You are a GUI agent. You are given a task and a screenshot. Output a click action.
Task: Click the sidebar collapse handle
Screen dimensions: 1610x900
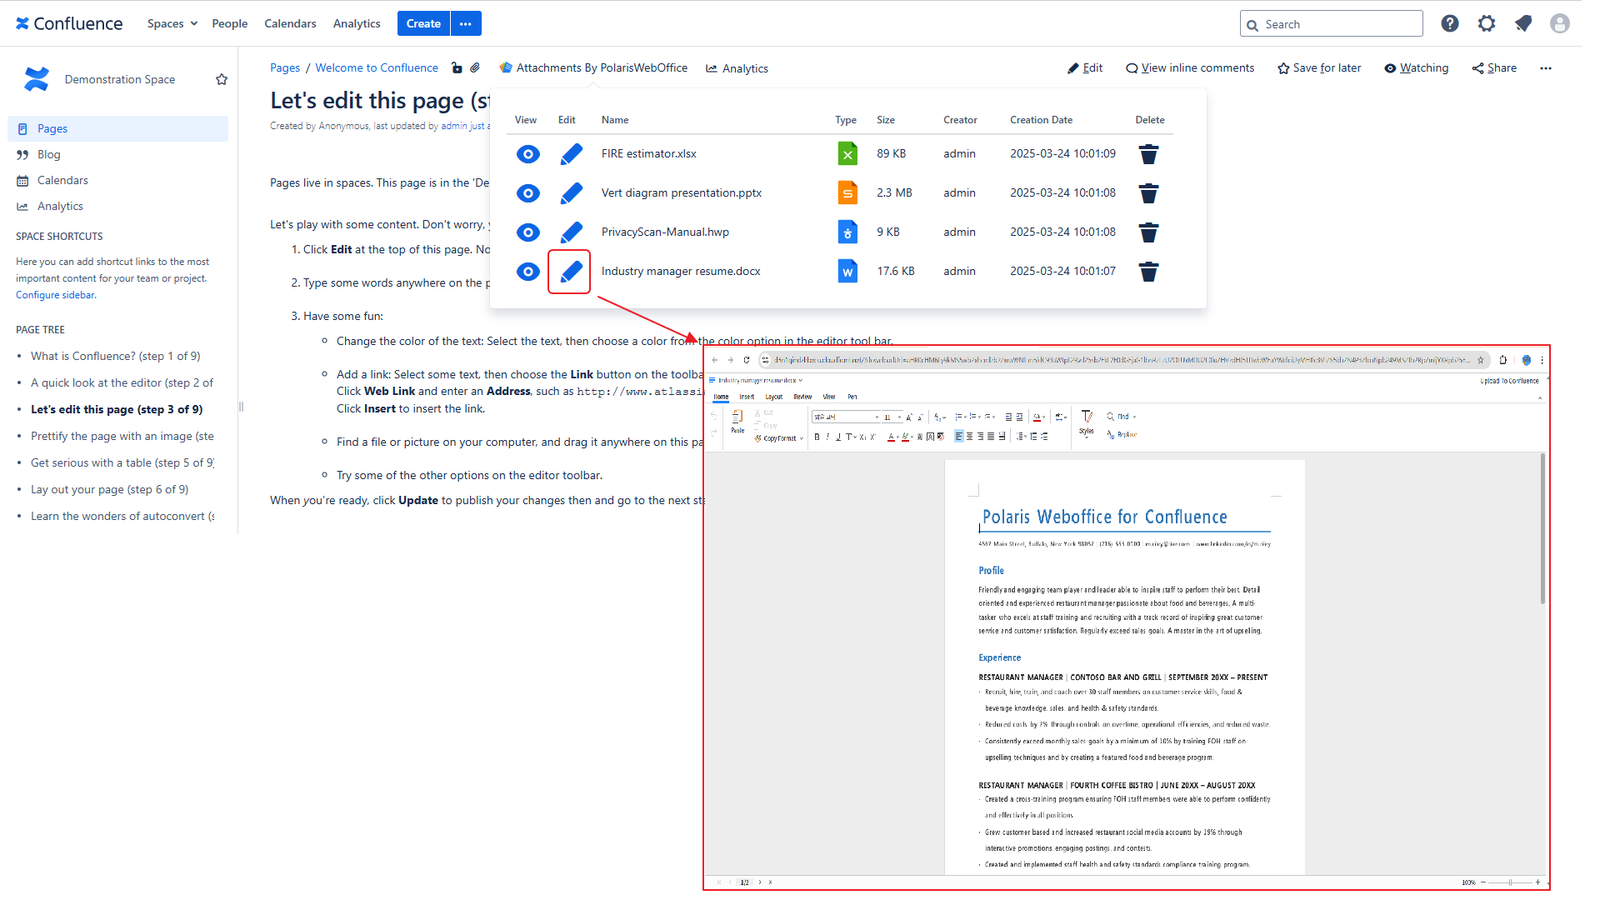tap(241, 407)
